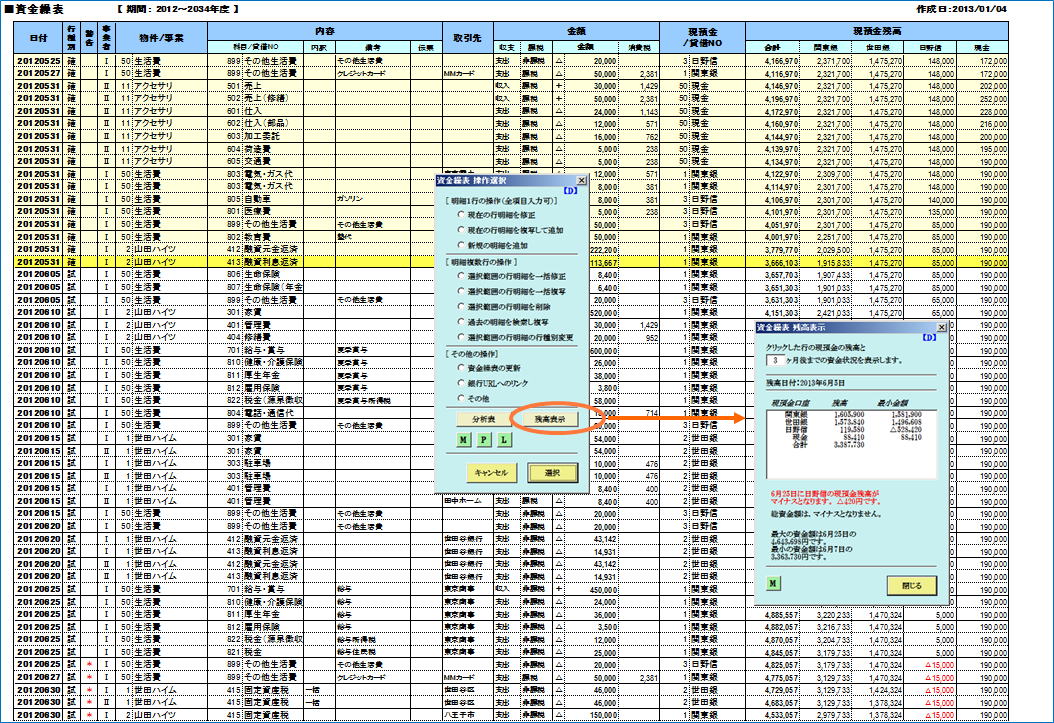Click the date cell 20120527
Screen dimensions: 1054x723
(39, 73)
